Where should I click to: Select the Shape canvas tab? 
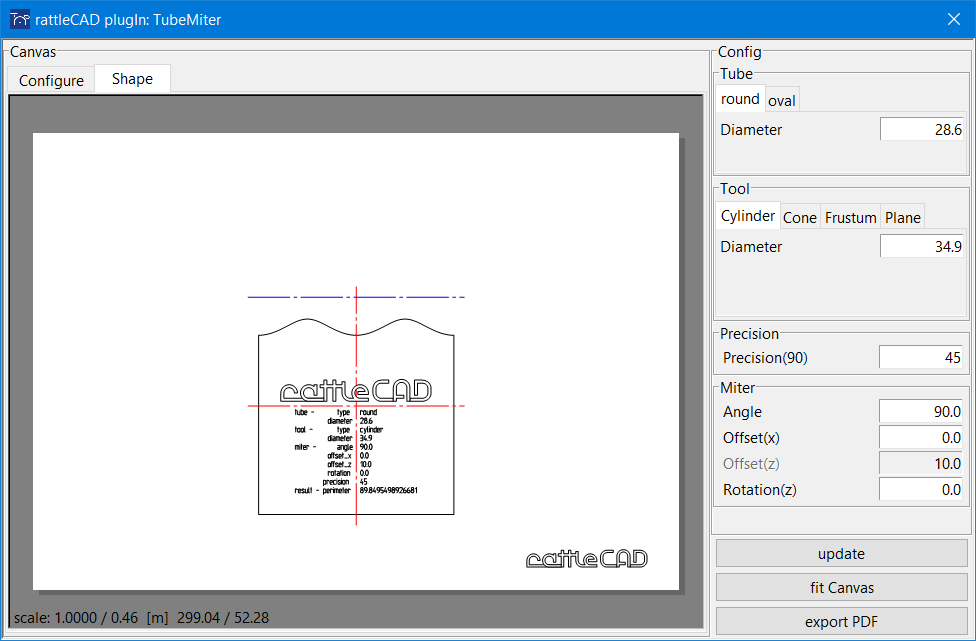coord(132,79)
